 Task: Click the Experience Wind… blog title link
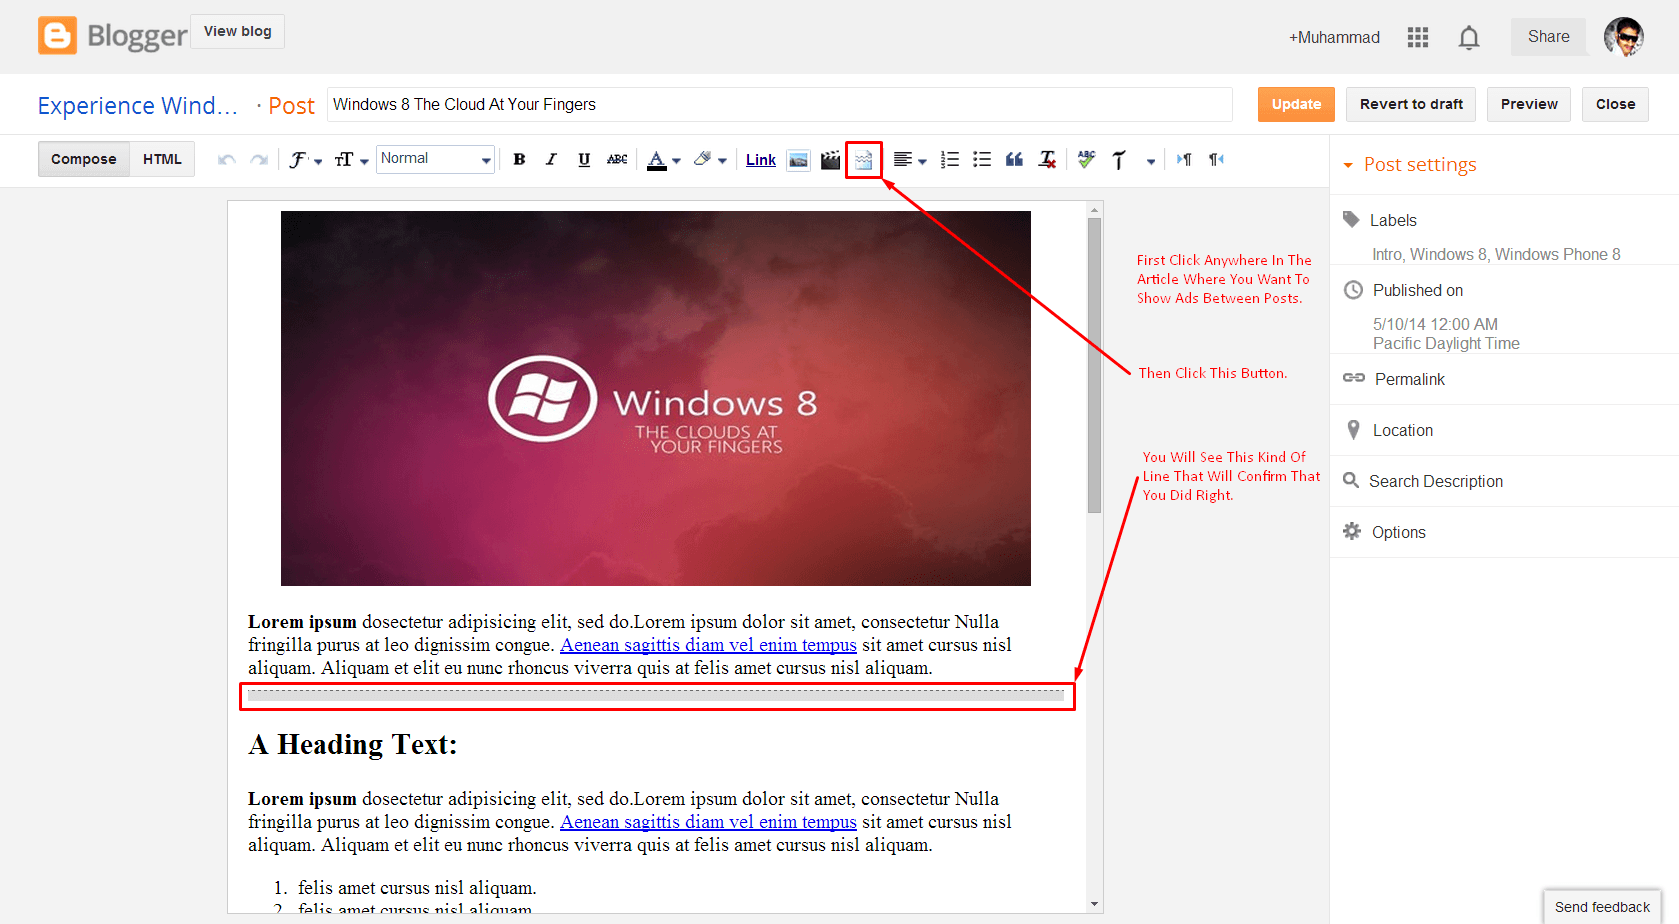[x=138, y=106]
